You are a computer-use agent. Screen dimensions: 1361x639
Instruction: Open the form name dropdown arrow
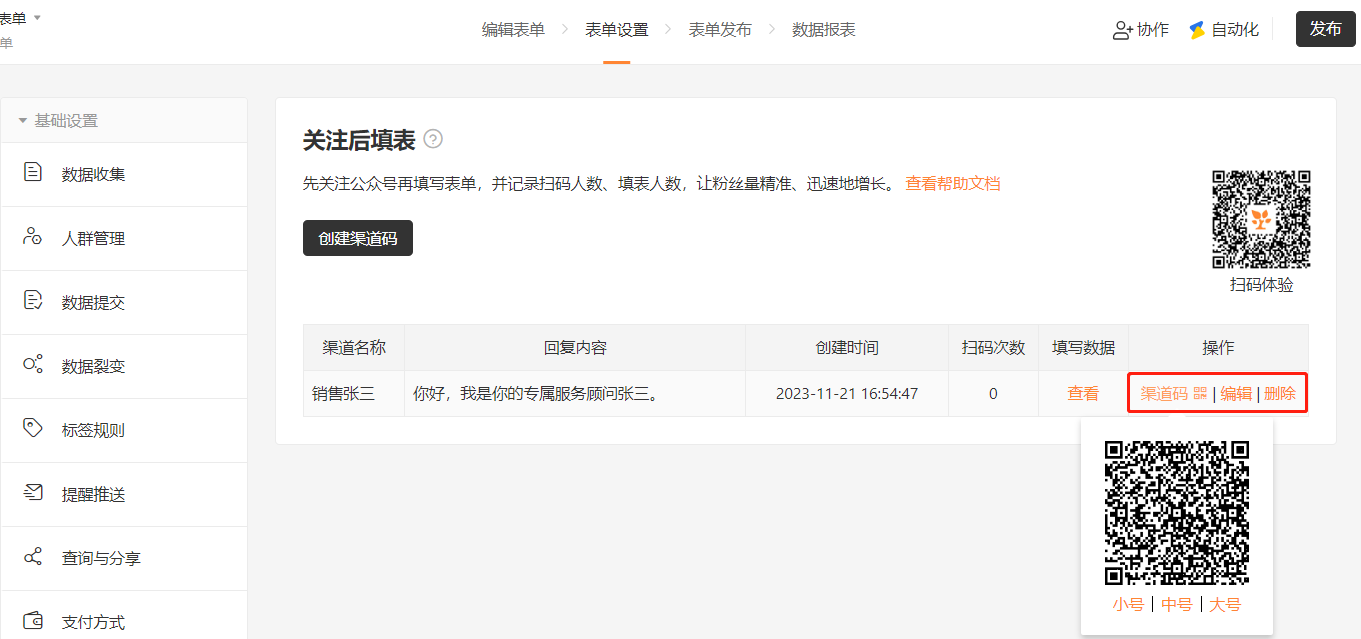[37, 18]
